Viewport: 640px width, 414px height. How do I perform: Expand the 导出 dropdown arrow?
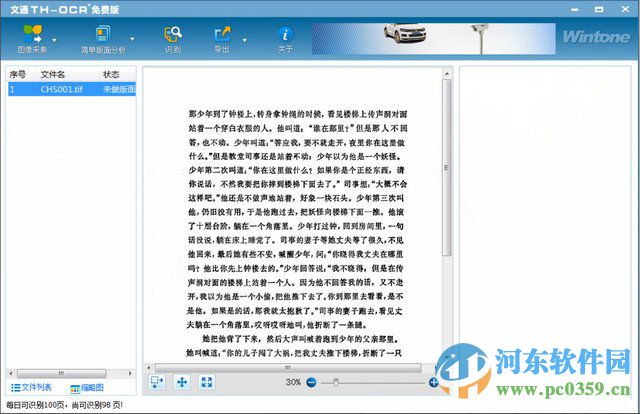coord(244,40)
